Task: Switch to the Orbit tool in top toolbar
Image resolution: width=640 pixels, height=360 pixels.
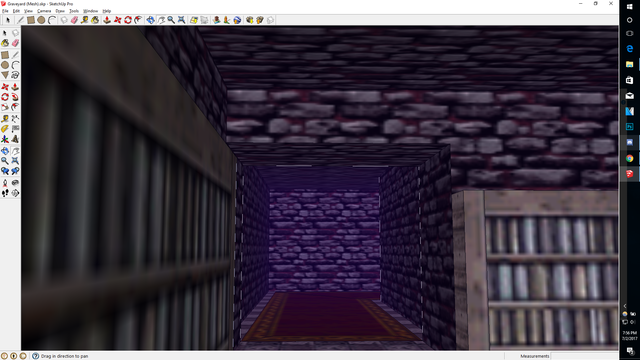Action: [x=150, y=20]
